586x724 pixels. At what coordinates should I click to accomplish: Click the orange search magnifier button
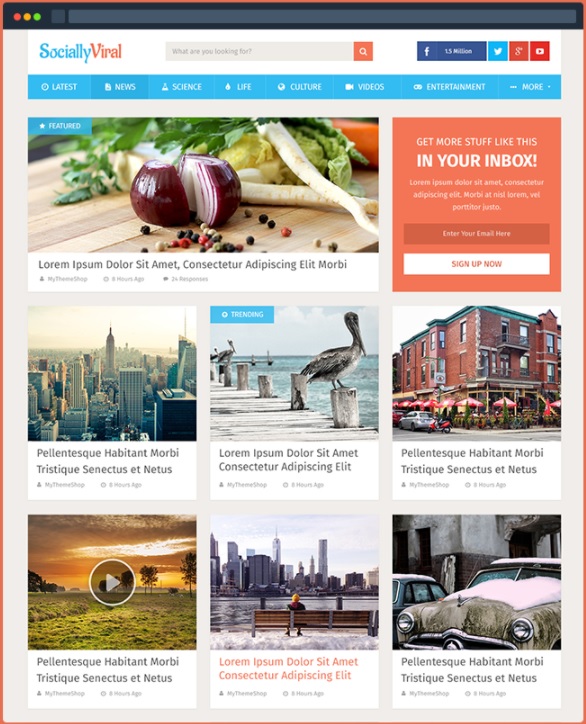(363, 51)
